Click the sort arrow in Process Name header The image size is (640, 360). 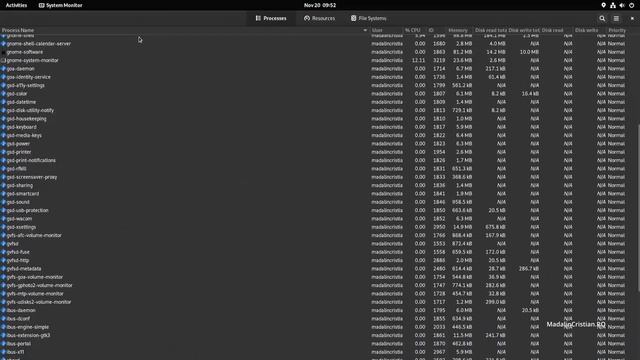(x=365, y=30)
